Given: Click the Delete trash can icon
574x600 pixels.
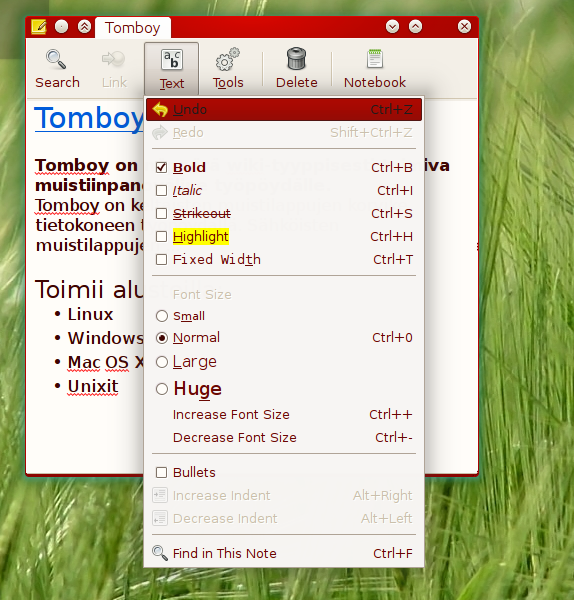Looking at the screenshot, I should click(x=296, y=59).
